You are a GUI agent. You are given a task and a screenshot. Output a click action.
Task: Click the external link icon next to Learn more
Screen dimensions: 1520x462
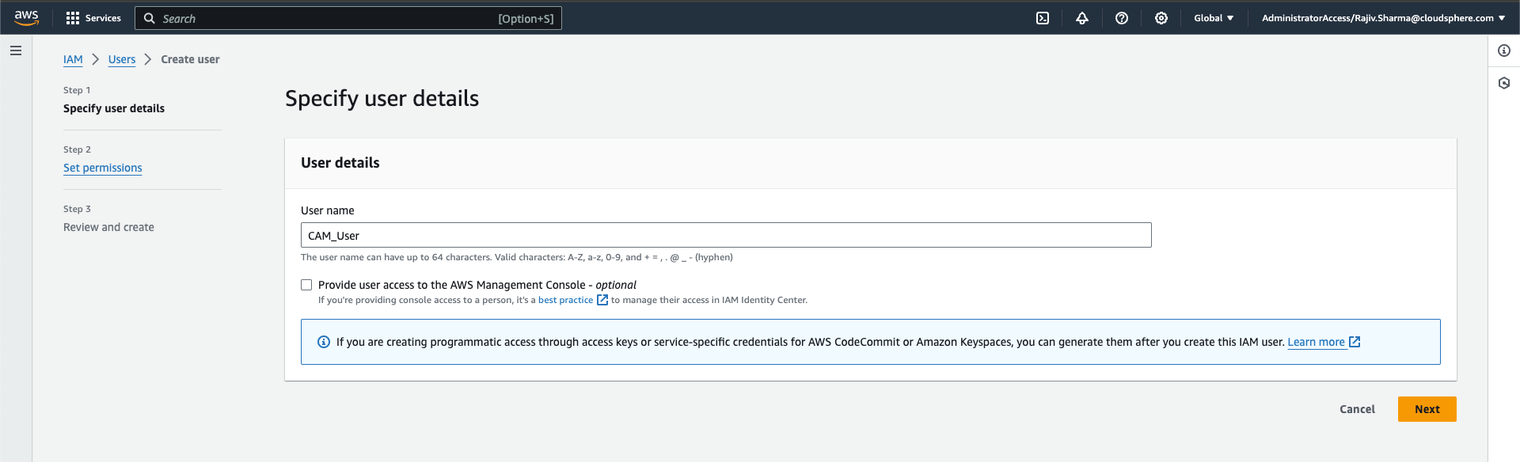click(x=1355, y=342)
